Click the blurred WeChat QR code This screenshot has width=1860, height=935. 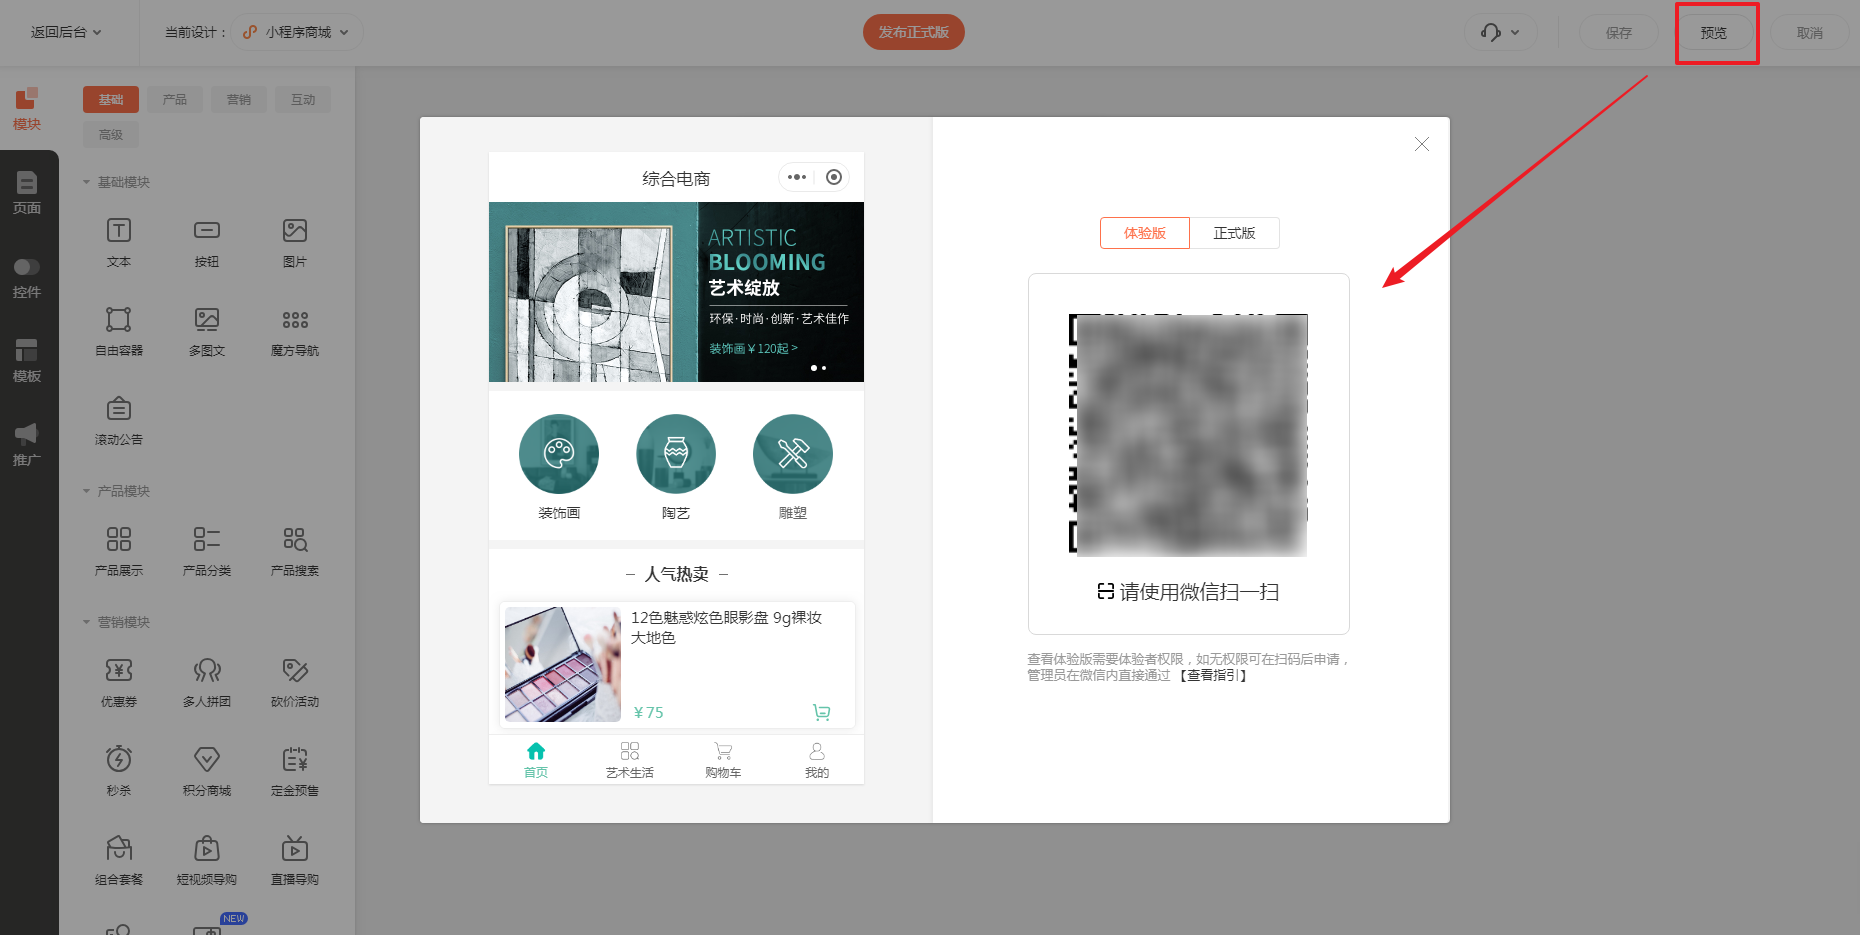[1189, 434]
